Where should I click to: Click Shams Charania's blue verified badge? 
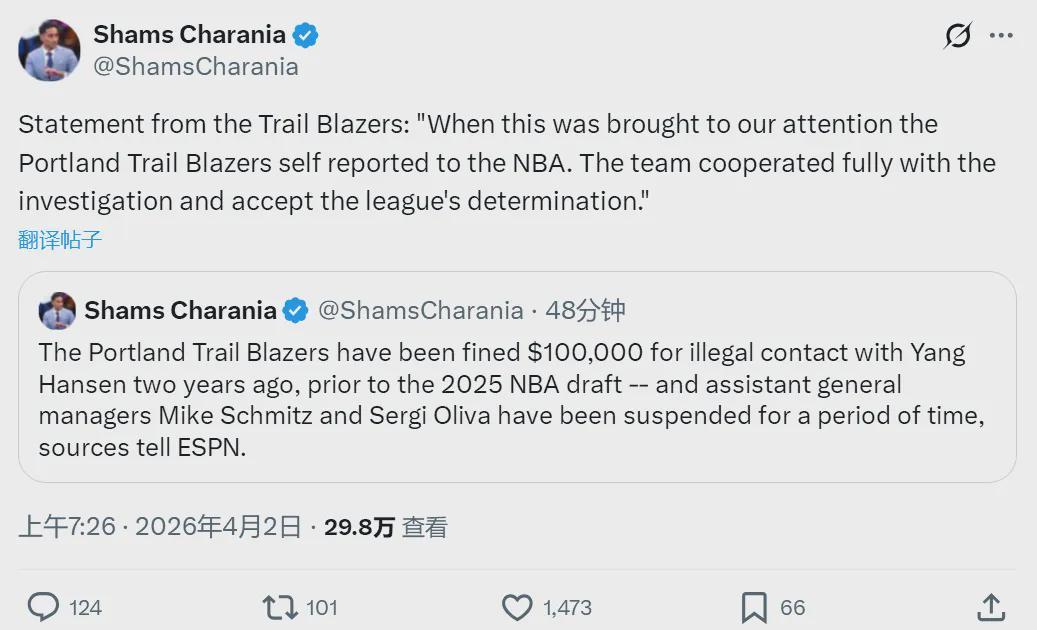[306, 33]
